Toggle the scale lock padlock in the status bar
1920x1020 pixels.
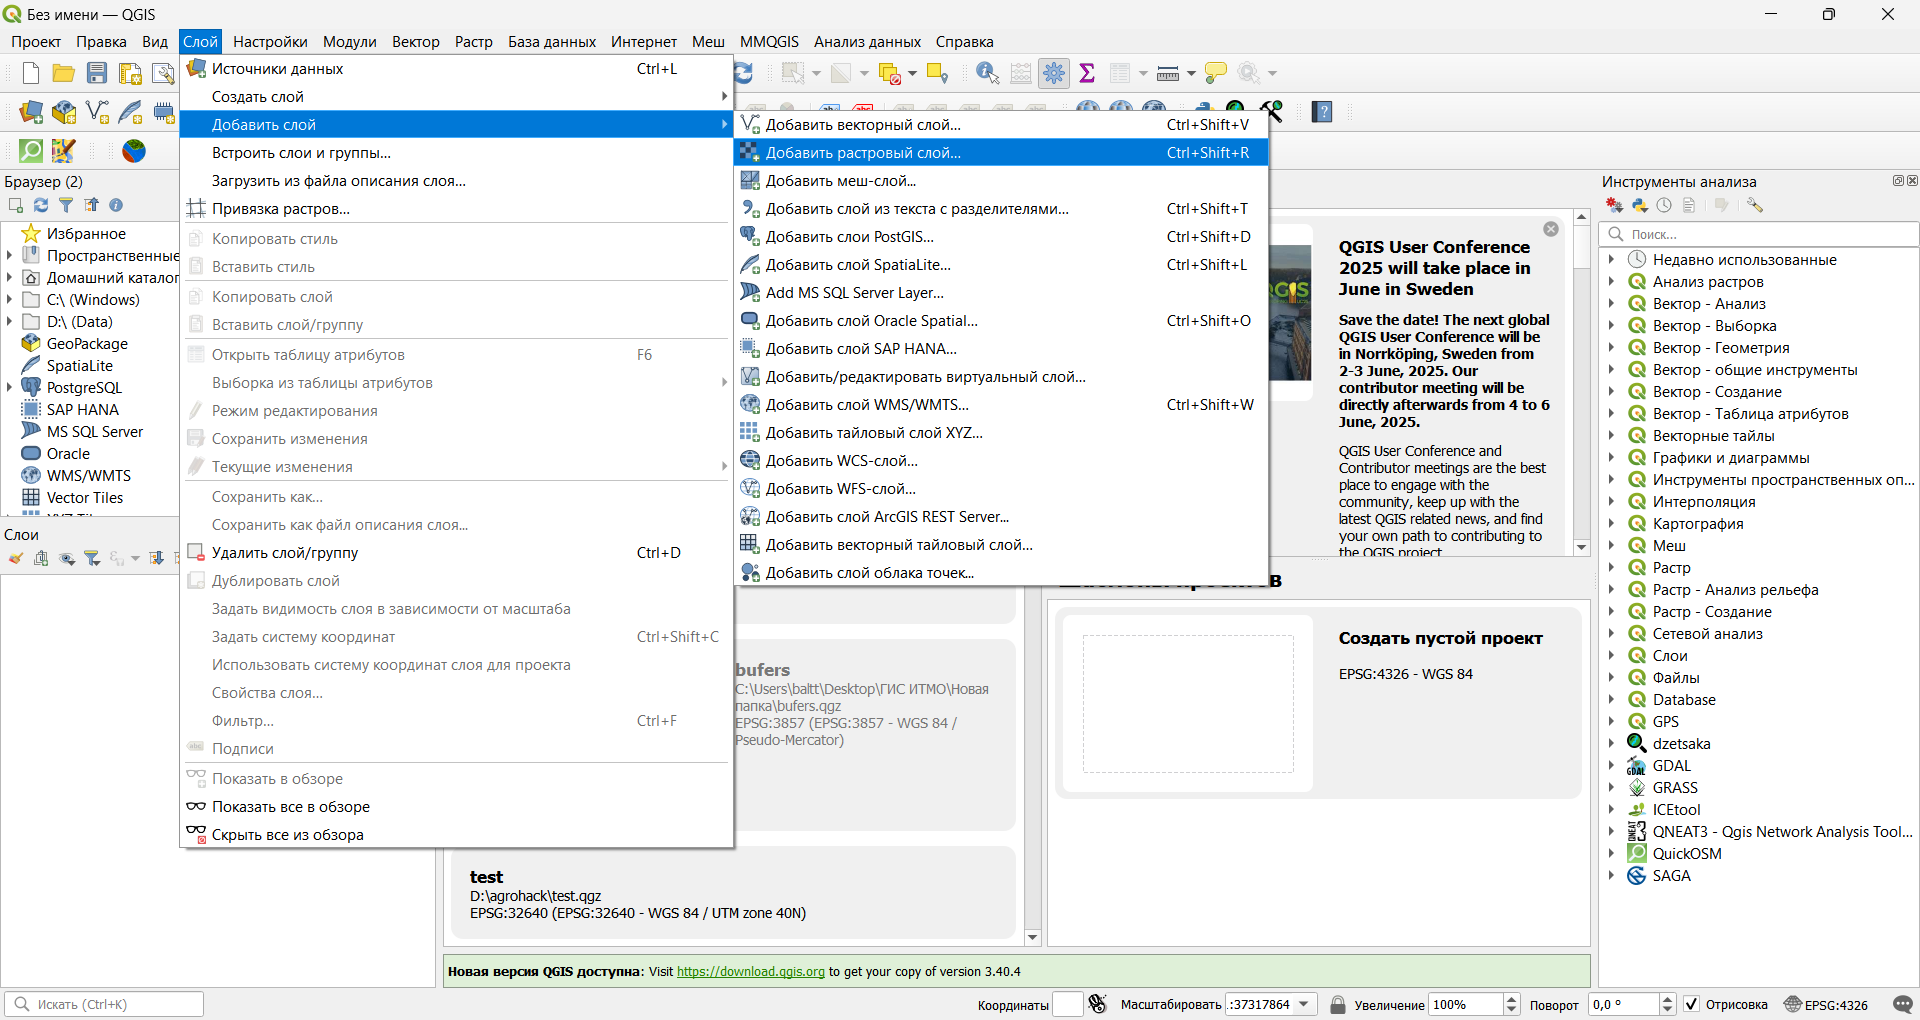point(1338,1004)
